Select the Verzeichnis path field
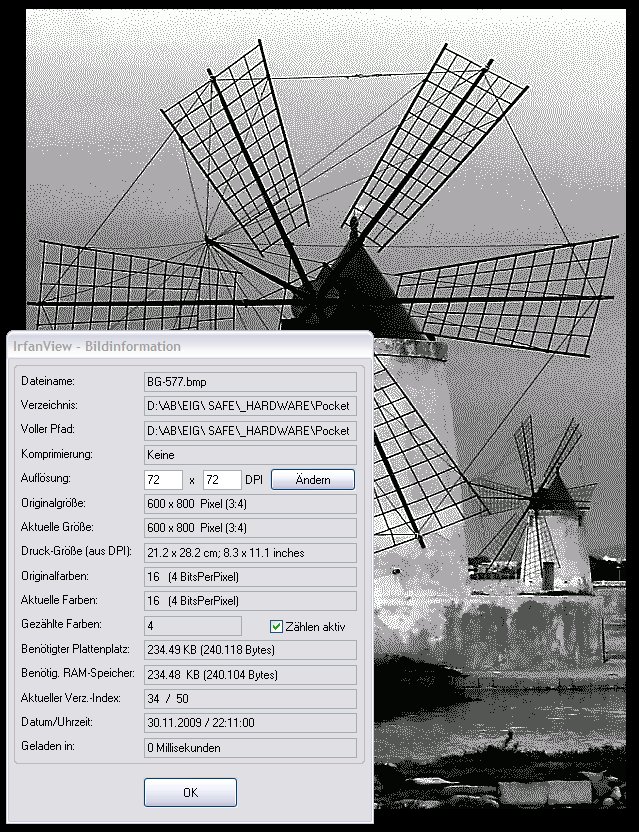The image size is (639, 832). pos(250,406)
